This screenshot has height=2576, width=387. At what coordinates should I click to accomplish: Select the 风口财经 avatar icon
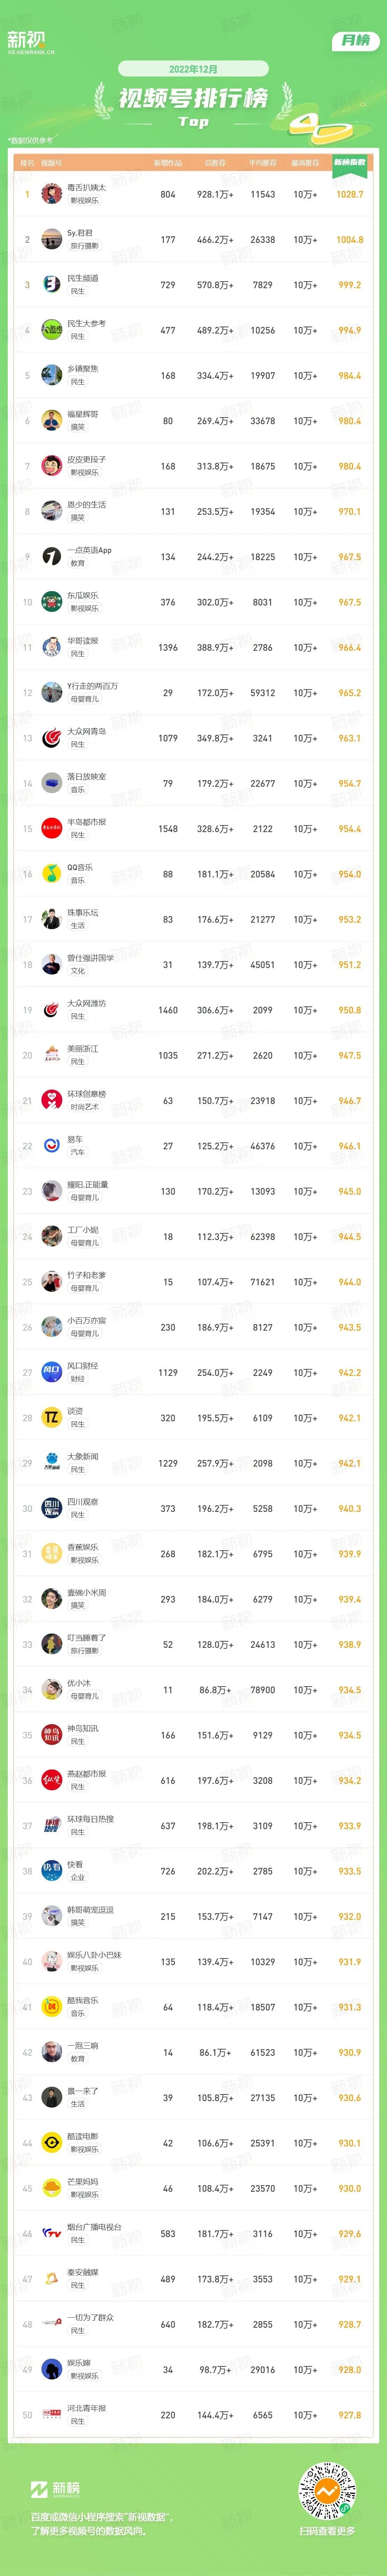(52, 1373)
